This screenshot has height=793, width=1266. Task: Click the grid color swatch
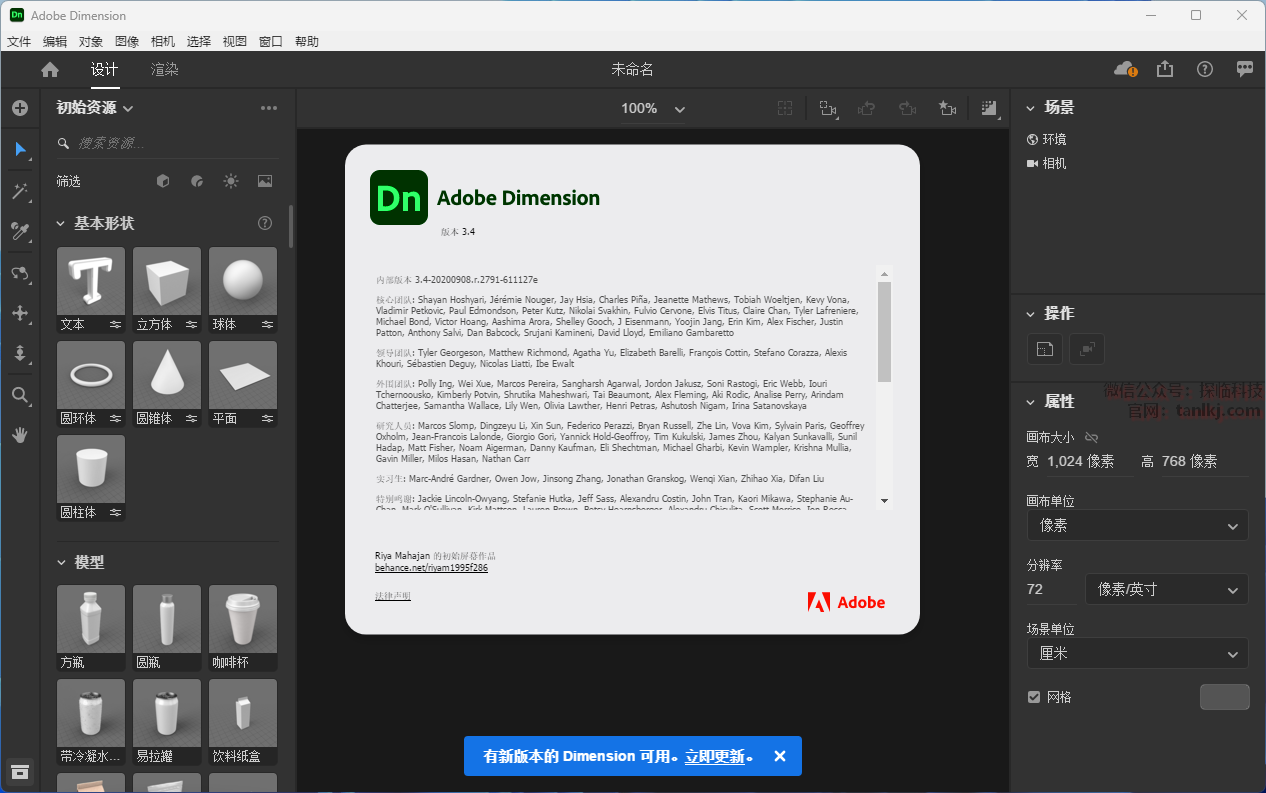1224,697
